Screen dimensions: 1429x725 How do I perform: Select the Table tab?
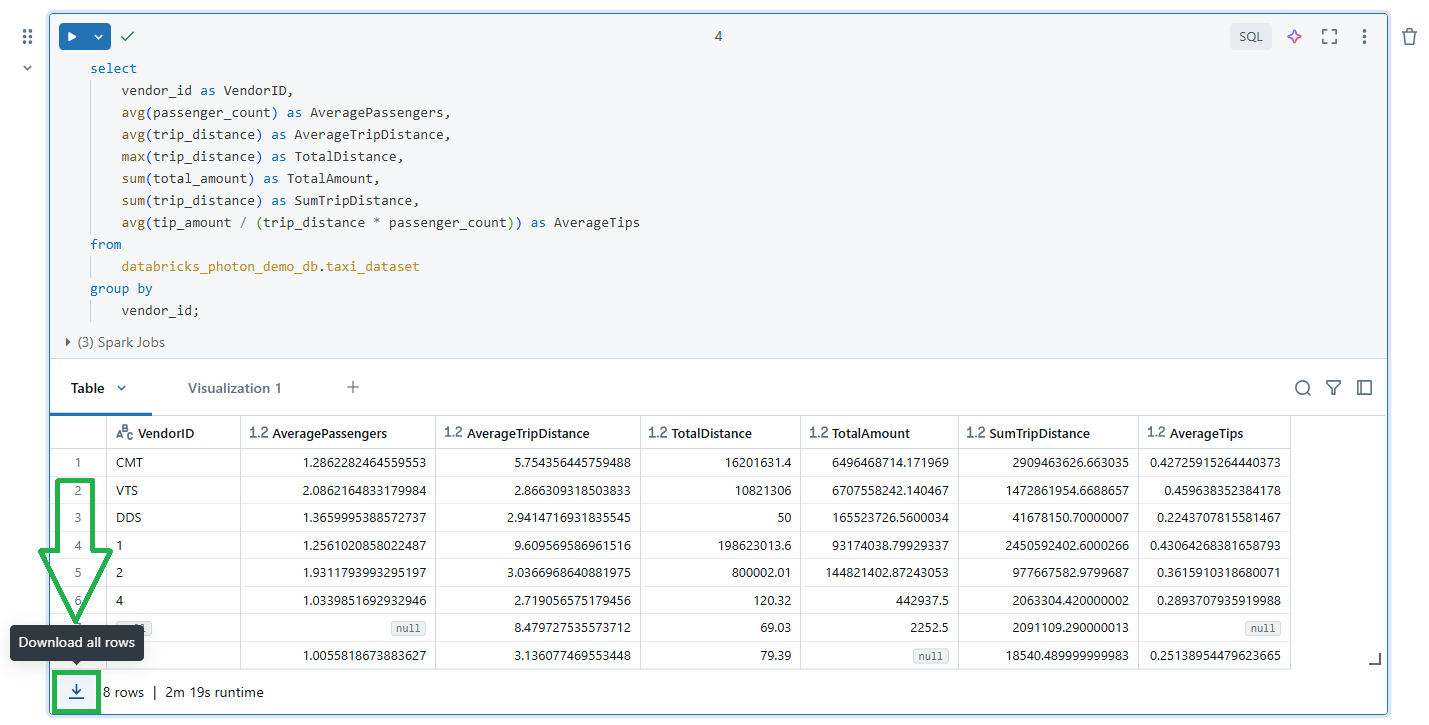click(x=87, y=388)
